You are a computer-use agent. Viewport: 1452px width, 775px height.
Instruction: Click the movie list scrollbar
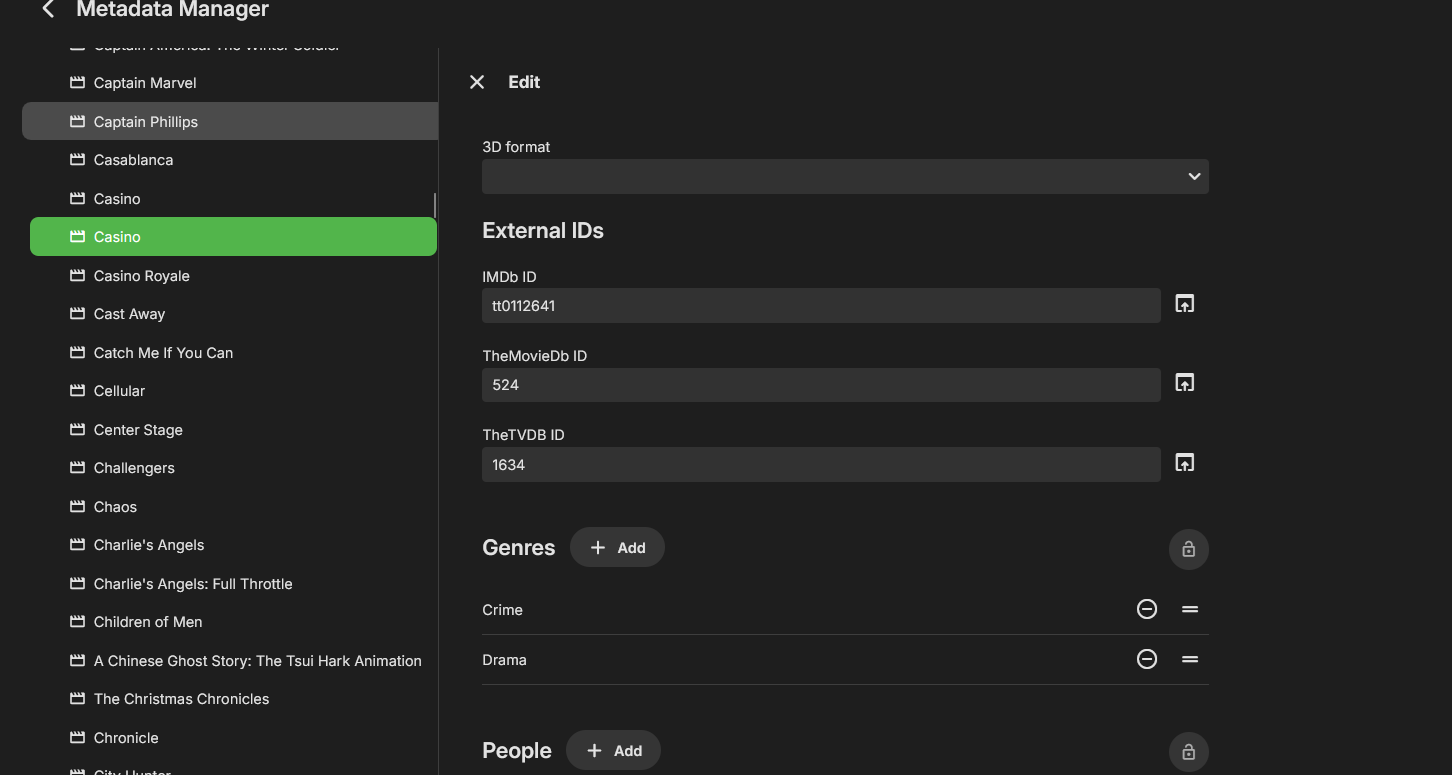[x=434, y=205]
